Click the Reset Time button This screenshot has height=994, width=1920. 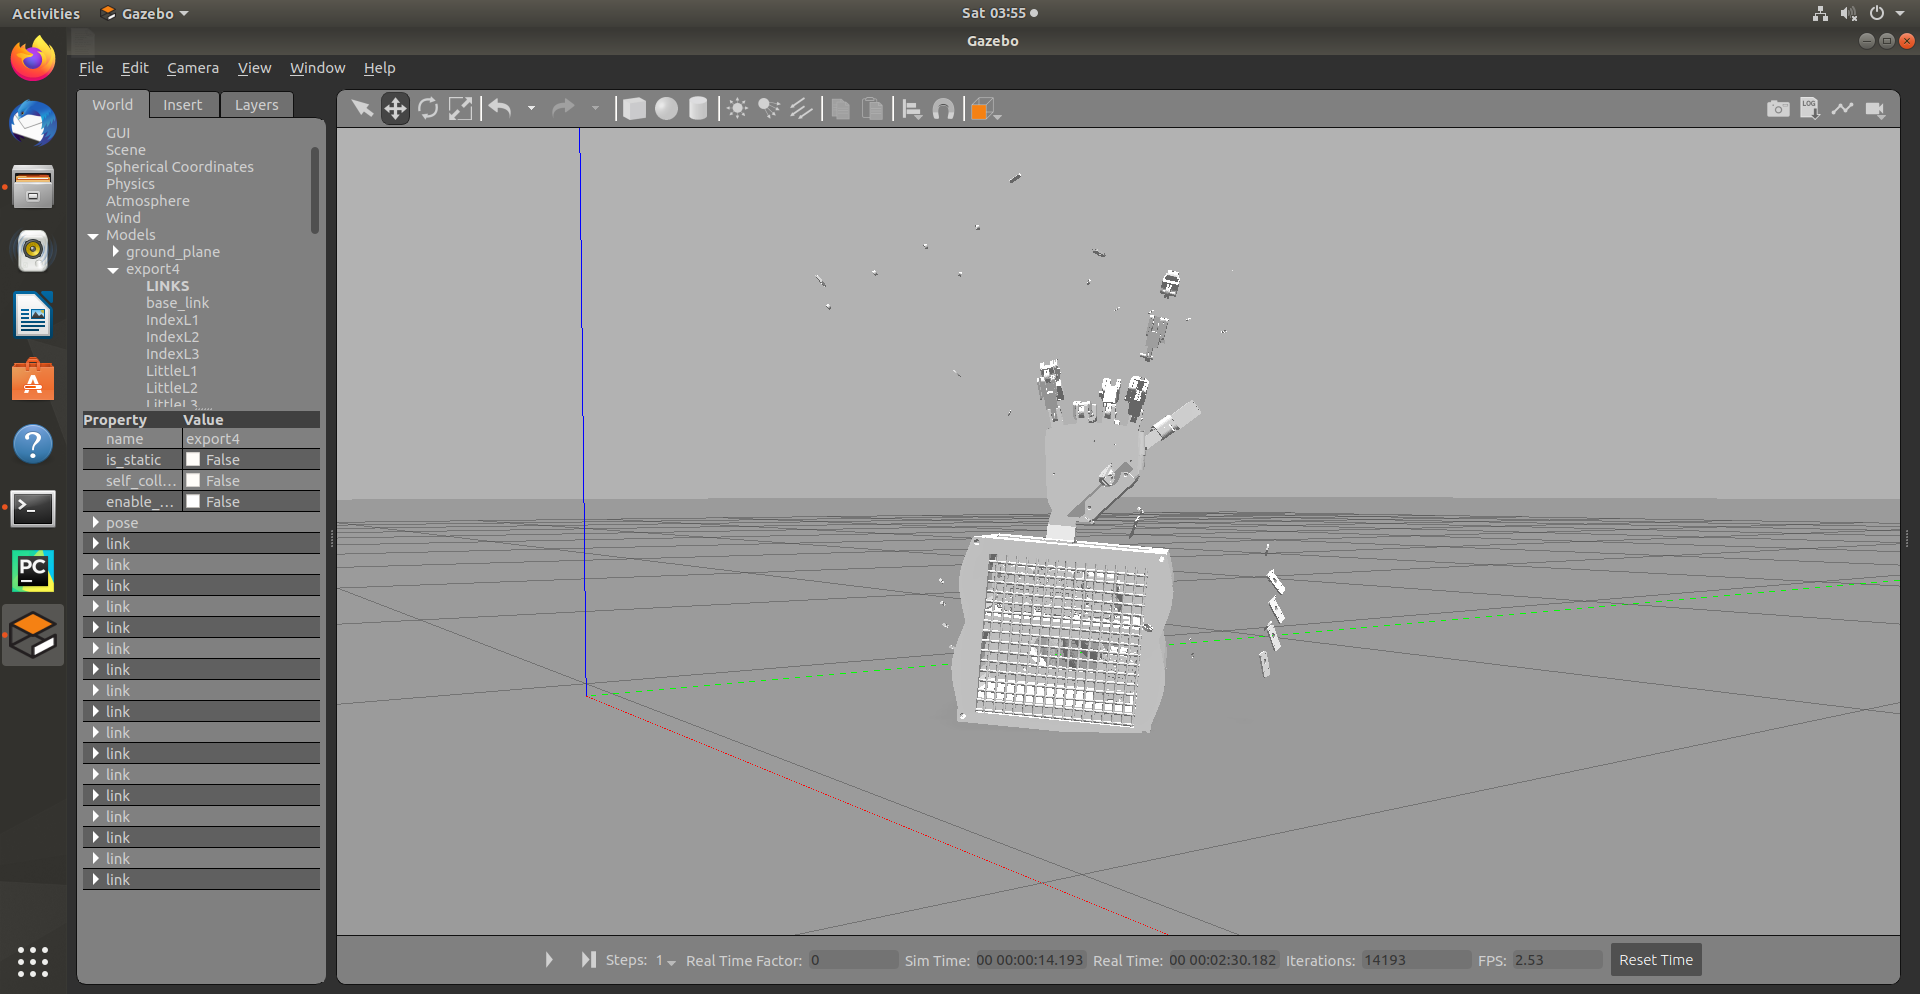click(x=1656, y=960)
